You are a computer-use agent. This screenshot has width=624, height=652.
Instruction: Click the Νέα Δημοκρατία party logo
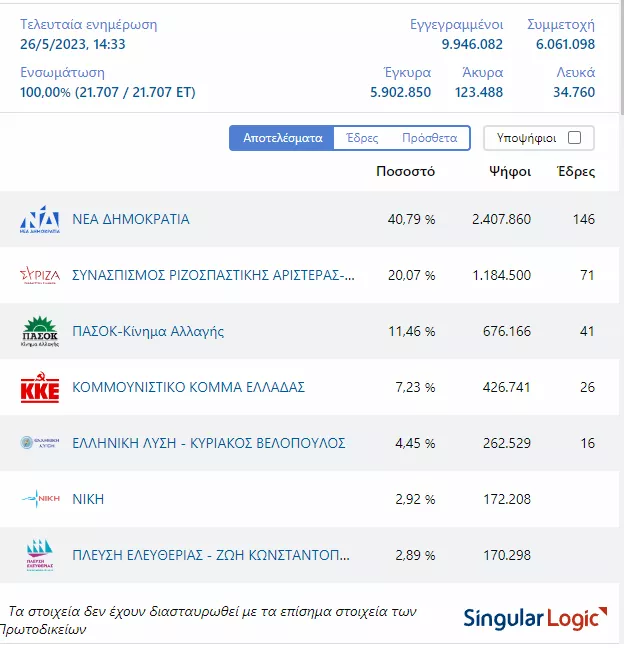[x=40, y=219]
